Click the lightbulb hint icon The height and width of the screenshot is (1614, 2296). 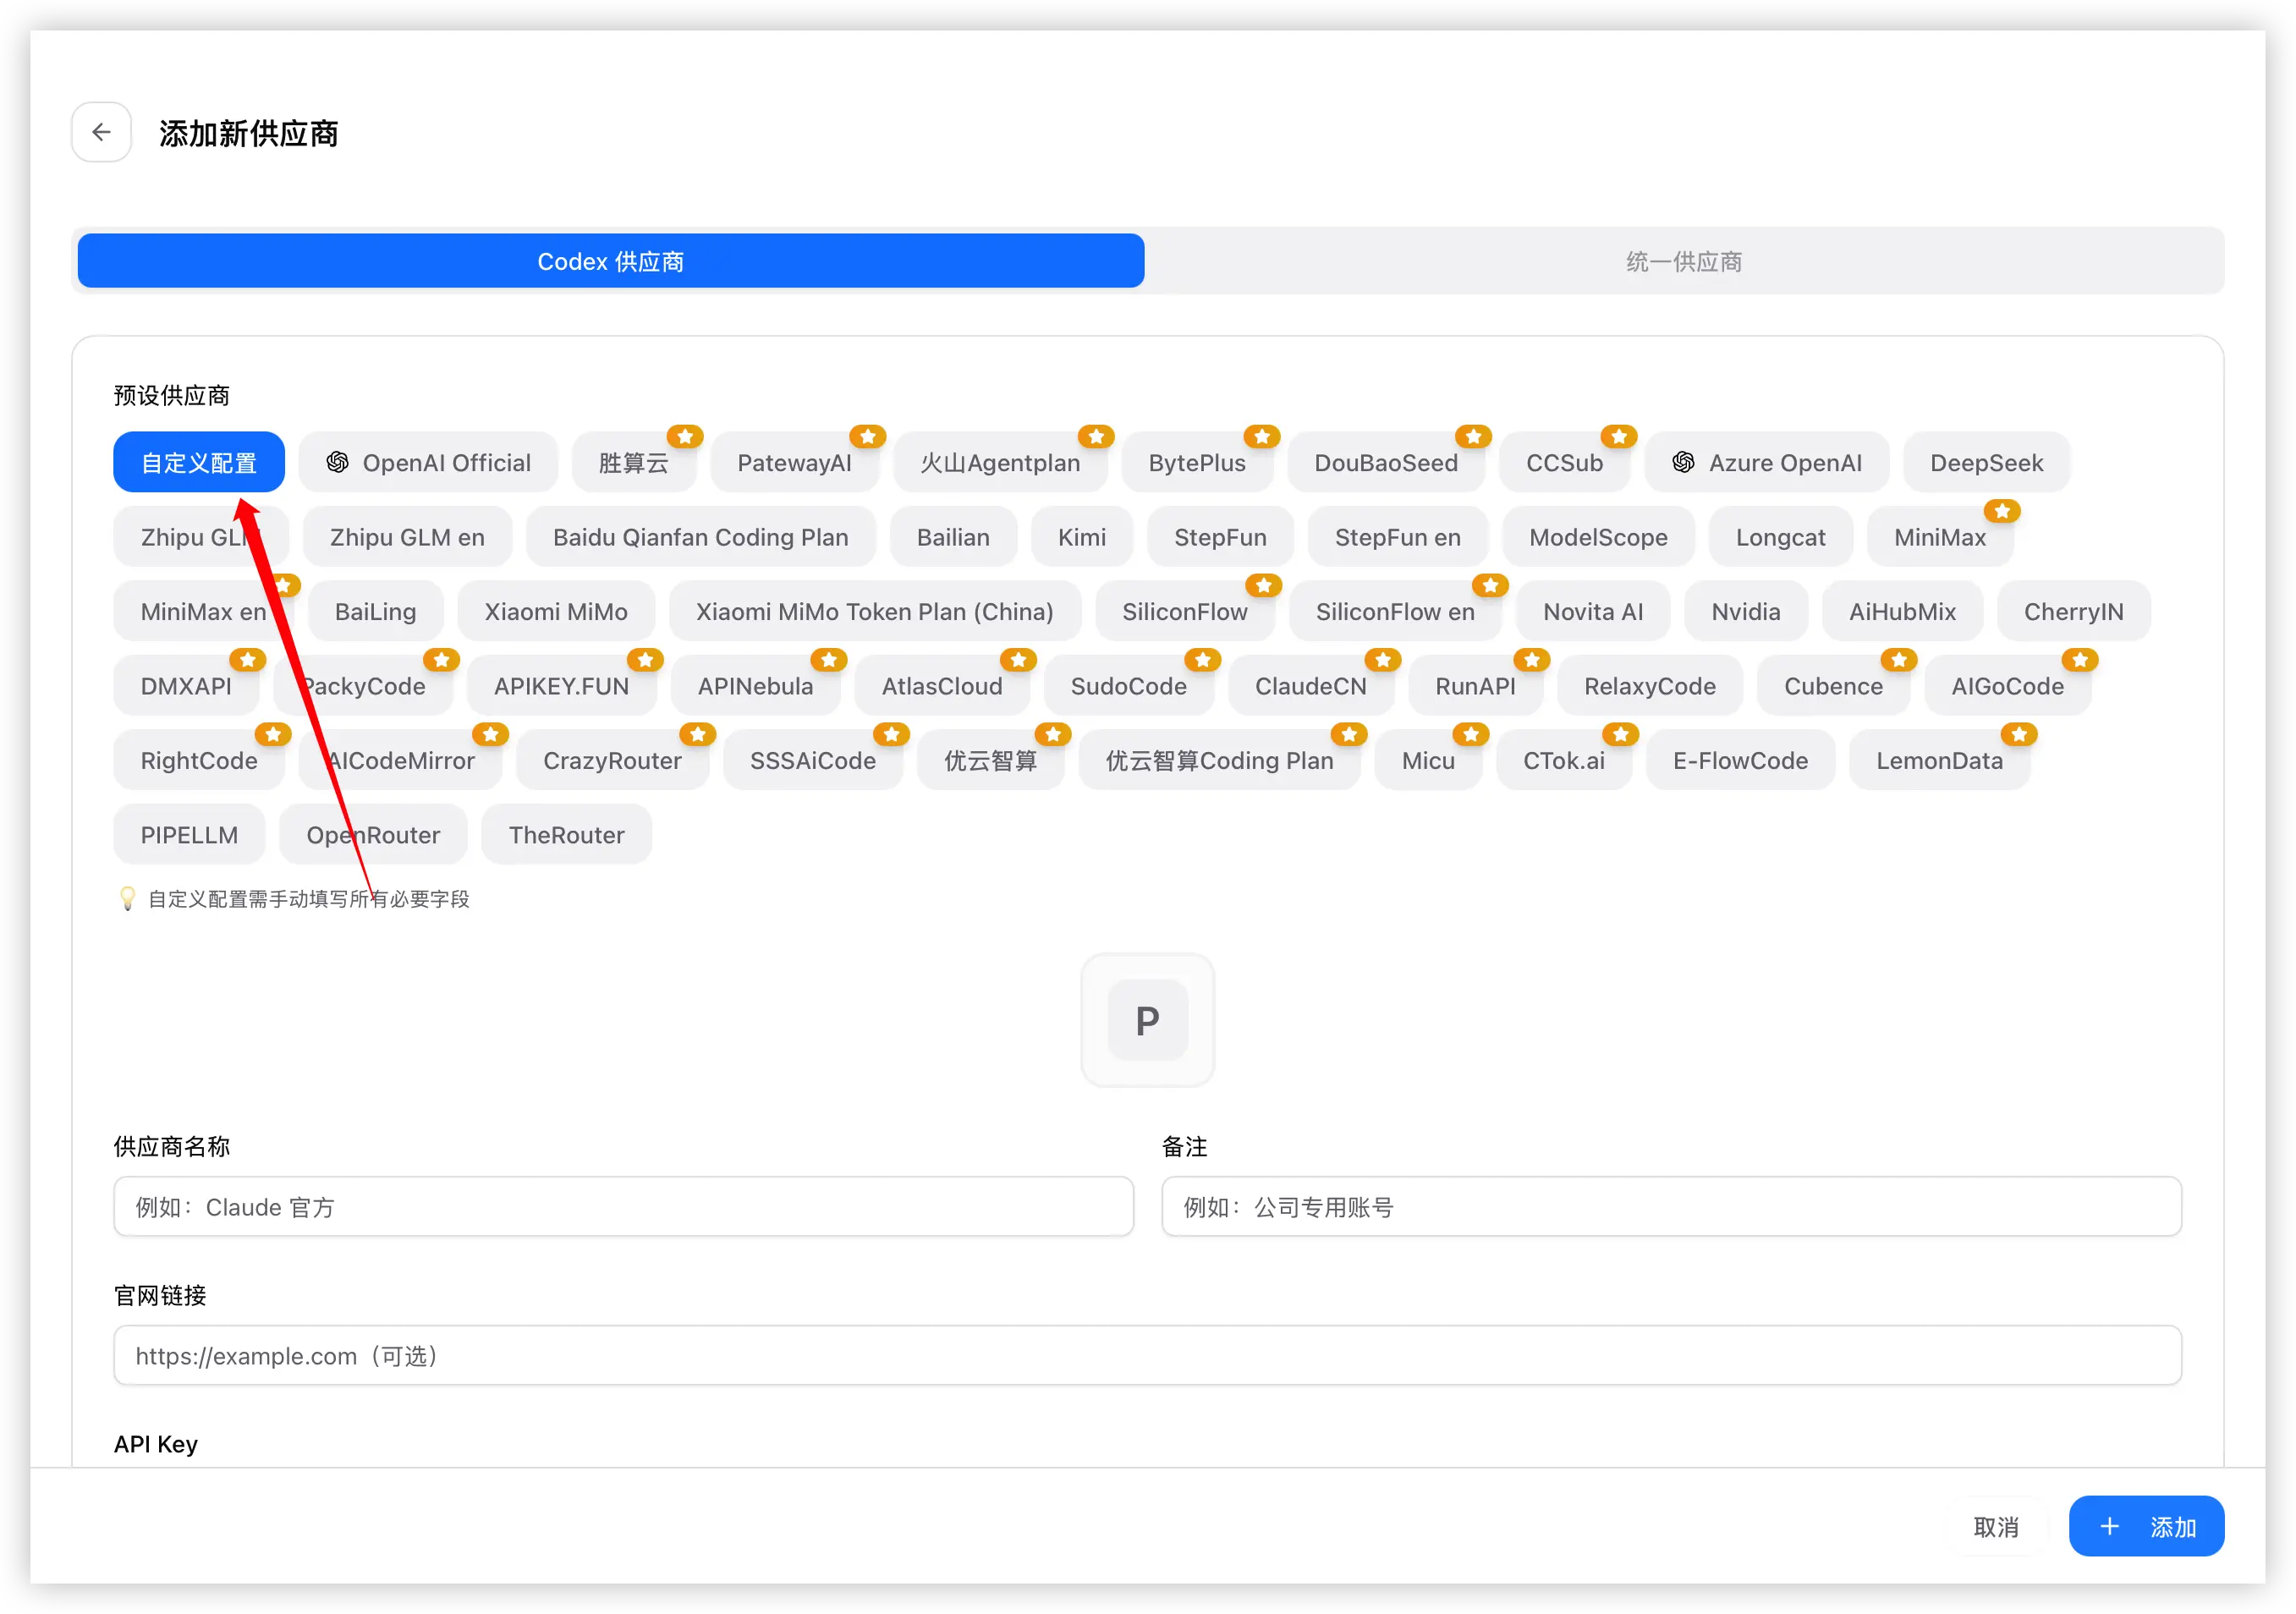[127, 898]
